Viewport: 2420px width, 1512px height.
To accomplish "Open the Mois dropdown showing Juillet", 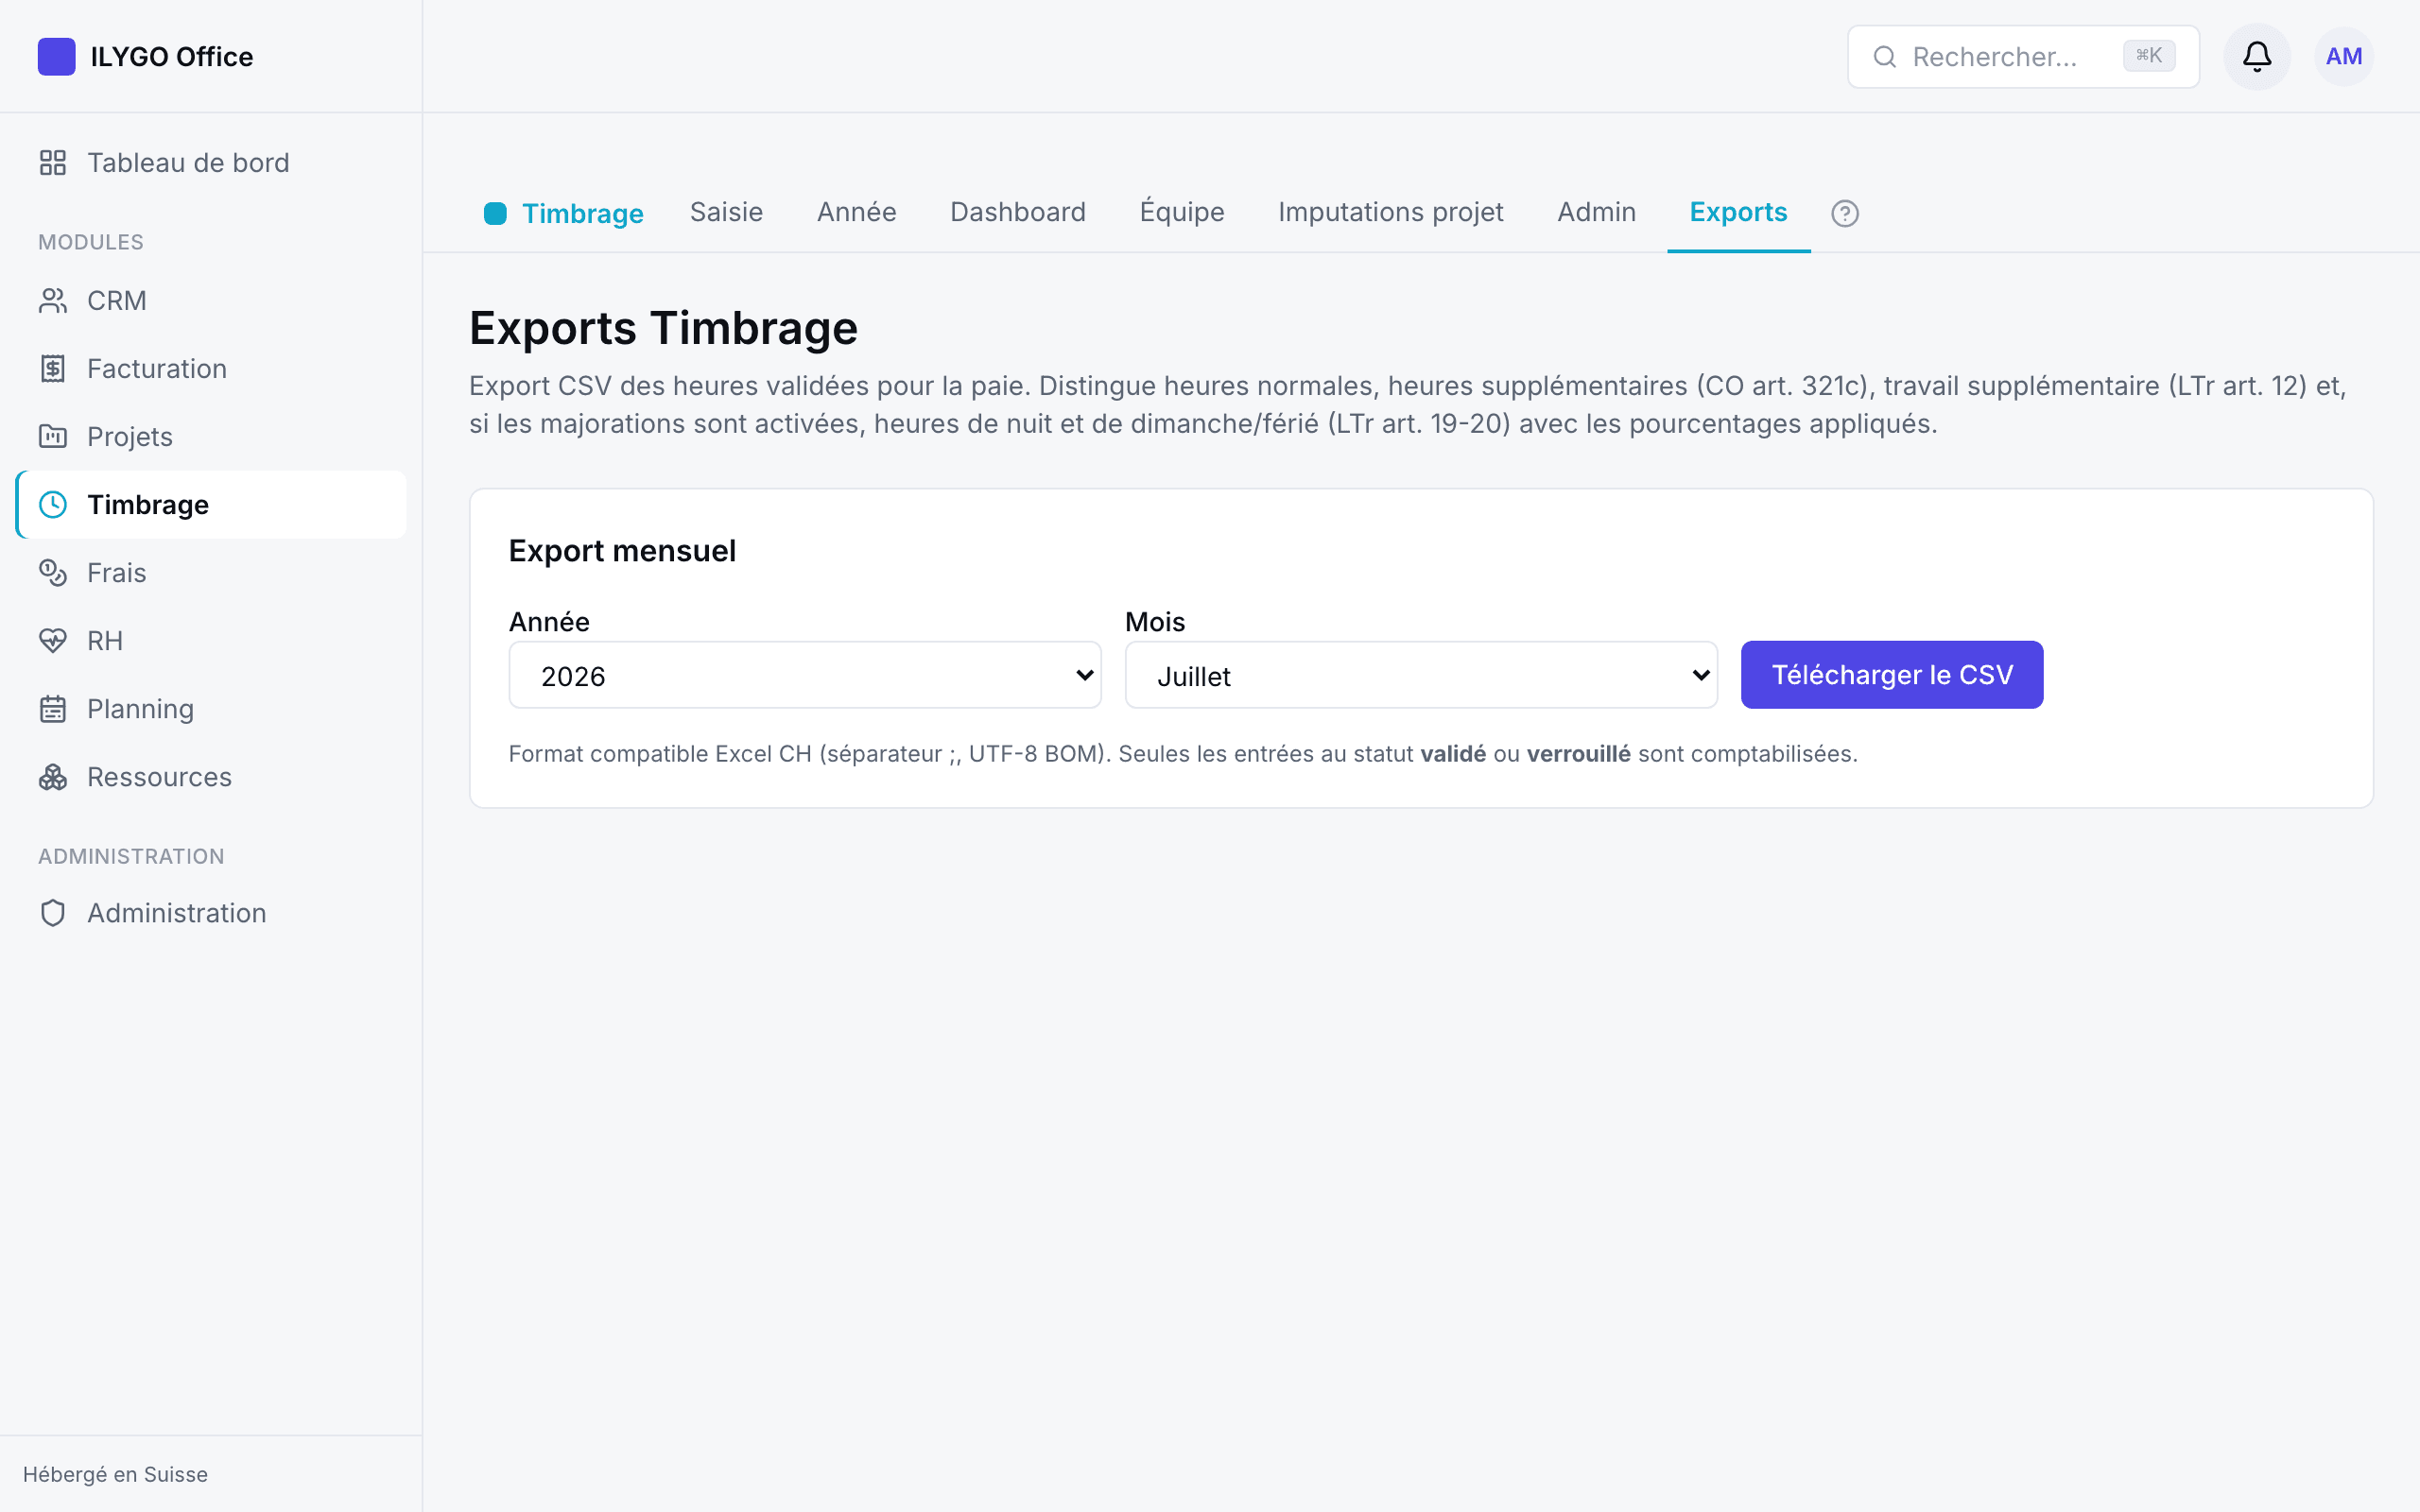I will pos(1420,675).
